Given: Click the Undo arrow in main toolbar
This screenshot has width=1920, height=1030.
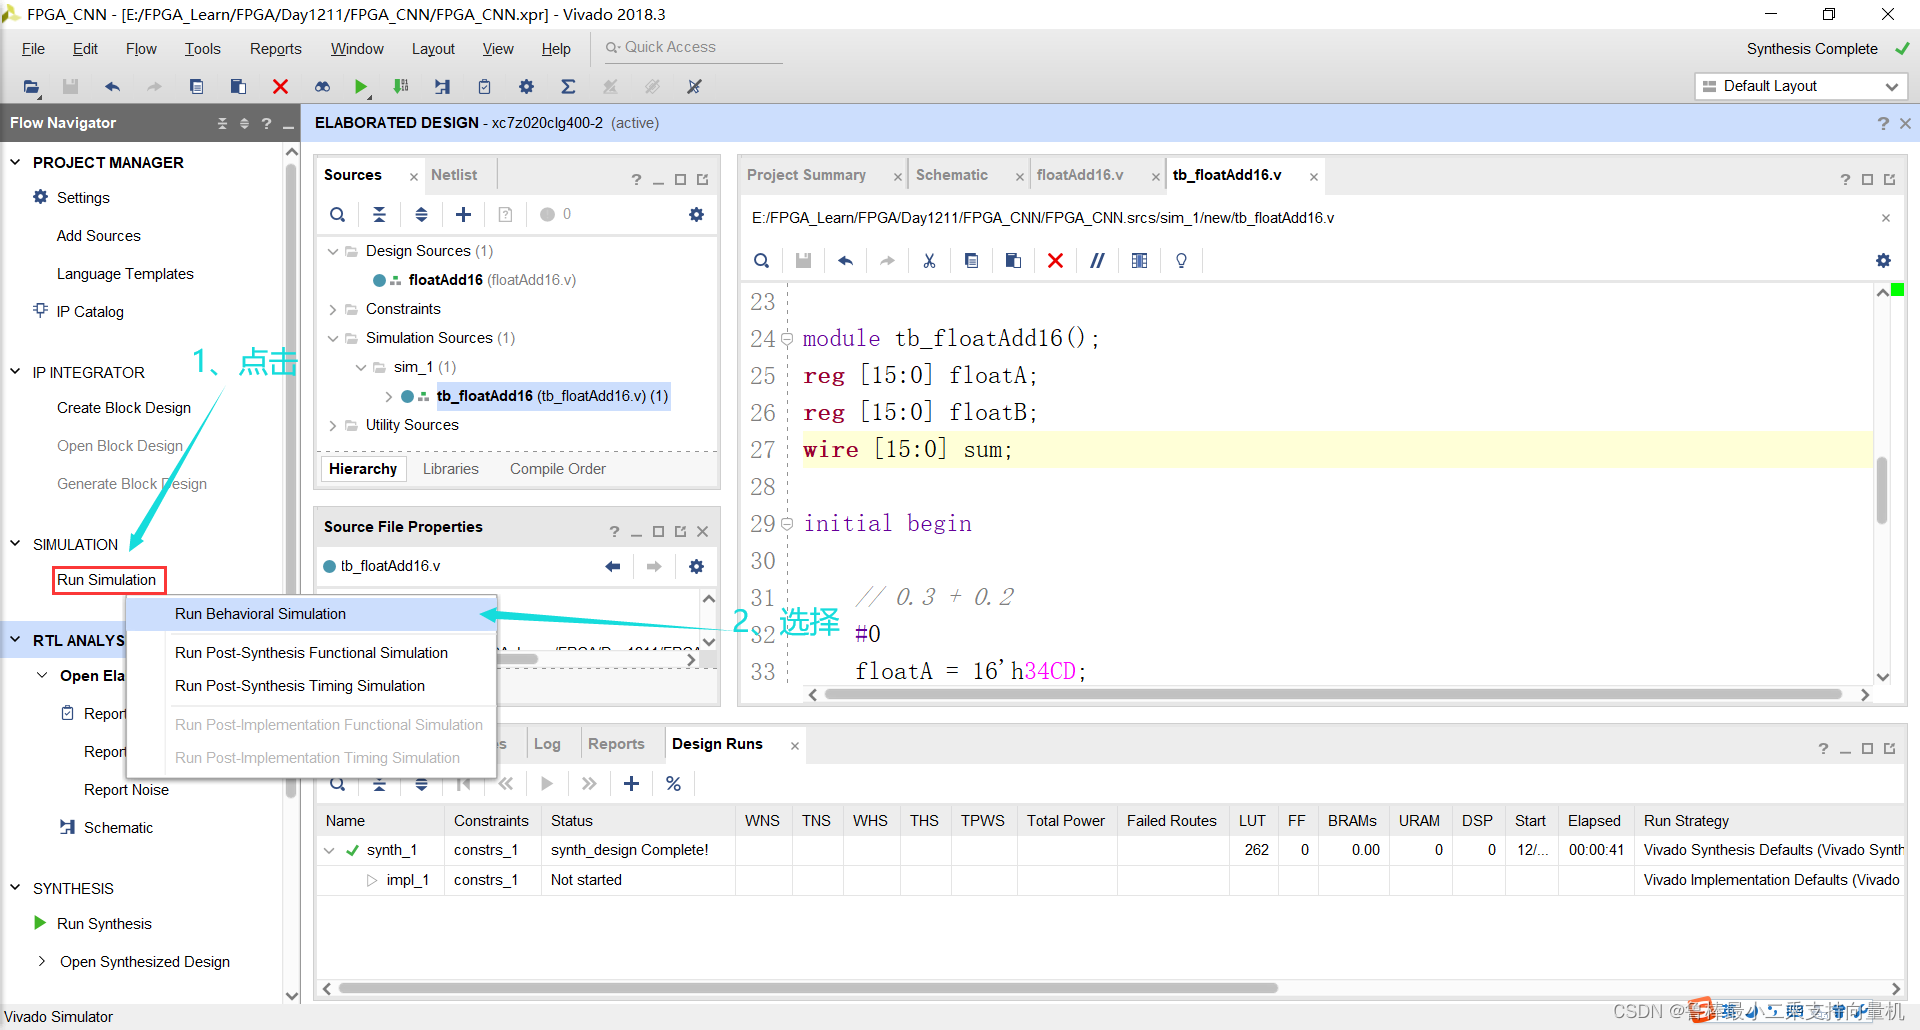Looking at the screenshot, I should pyautogui.click(x=112, y=87).
